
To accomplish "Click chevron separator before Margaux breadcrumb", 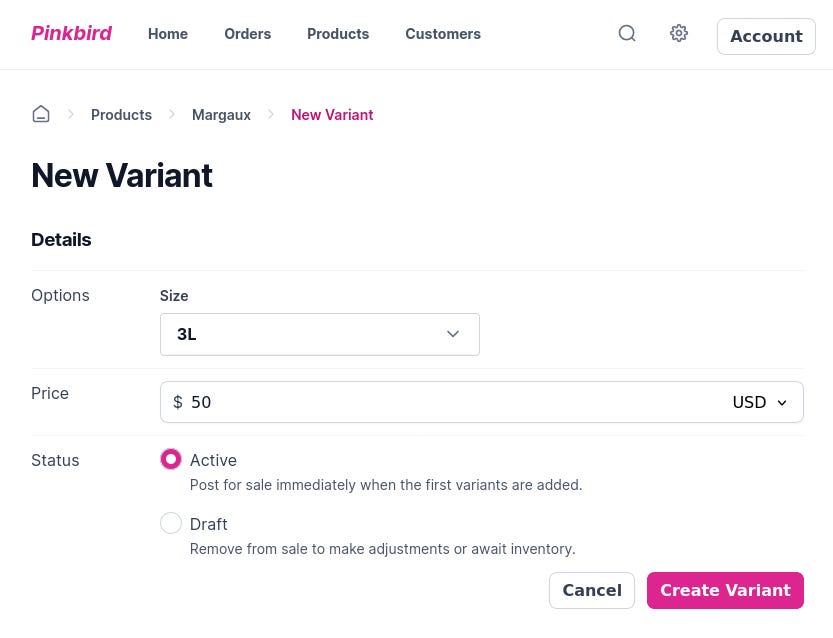I will (172, 115).
